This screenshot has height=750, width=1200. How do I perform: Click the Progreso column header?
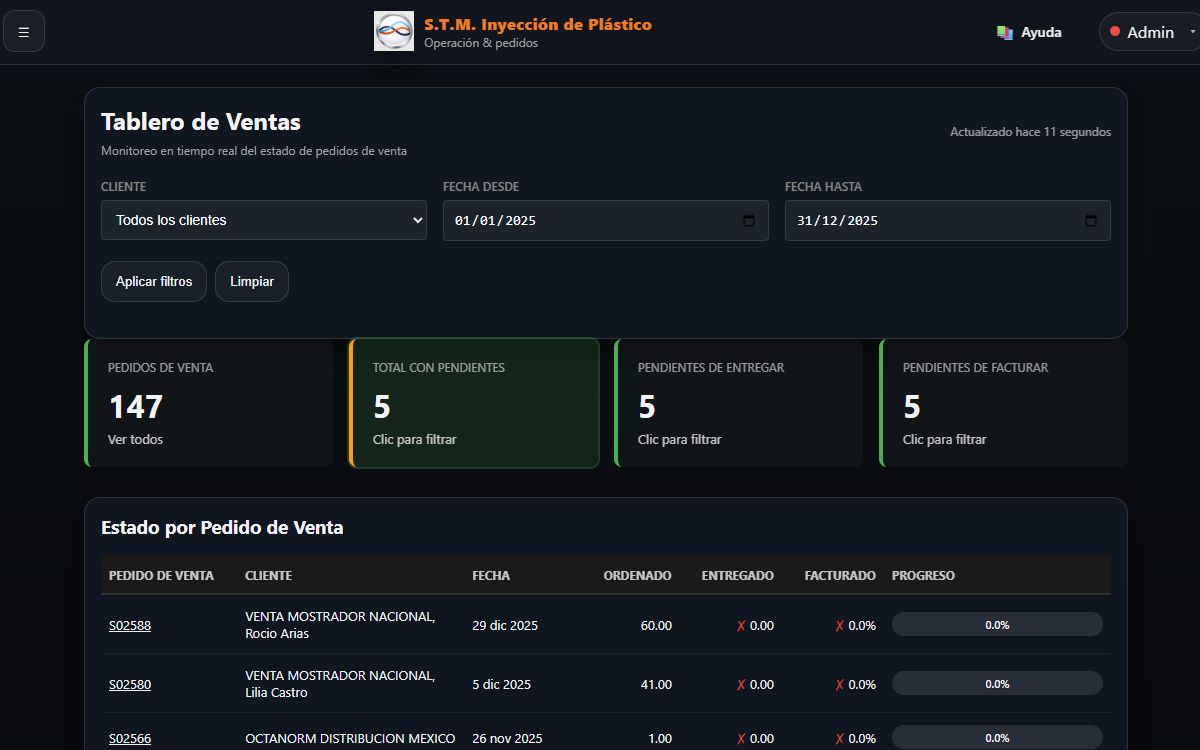coord(923,575)
